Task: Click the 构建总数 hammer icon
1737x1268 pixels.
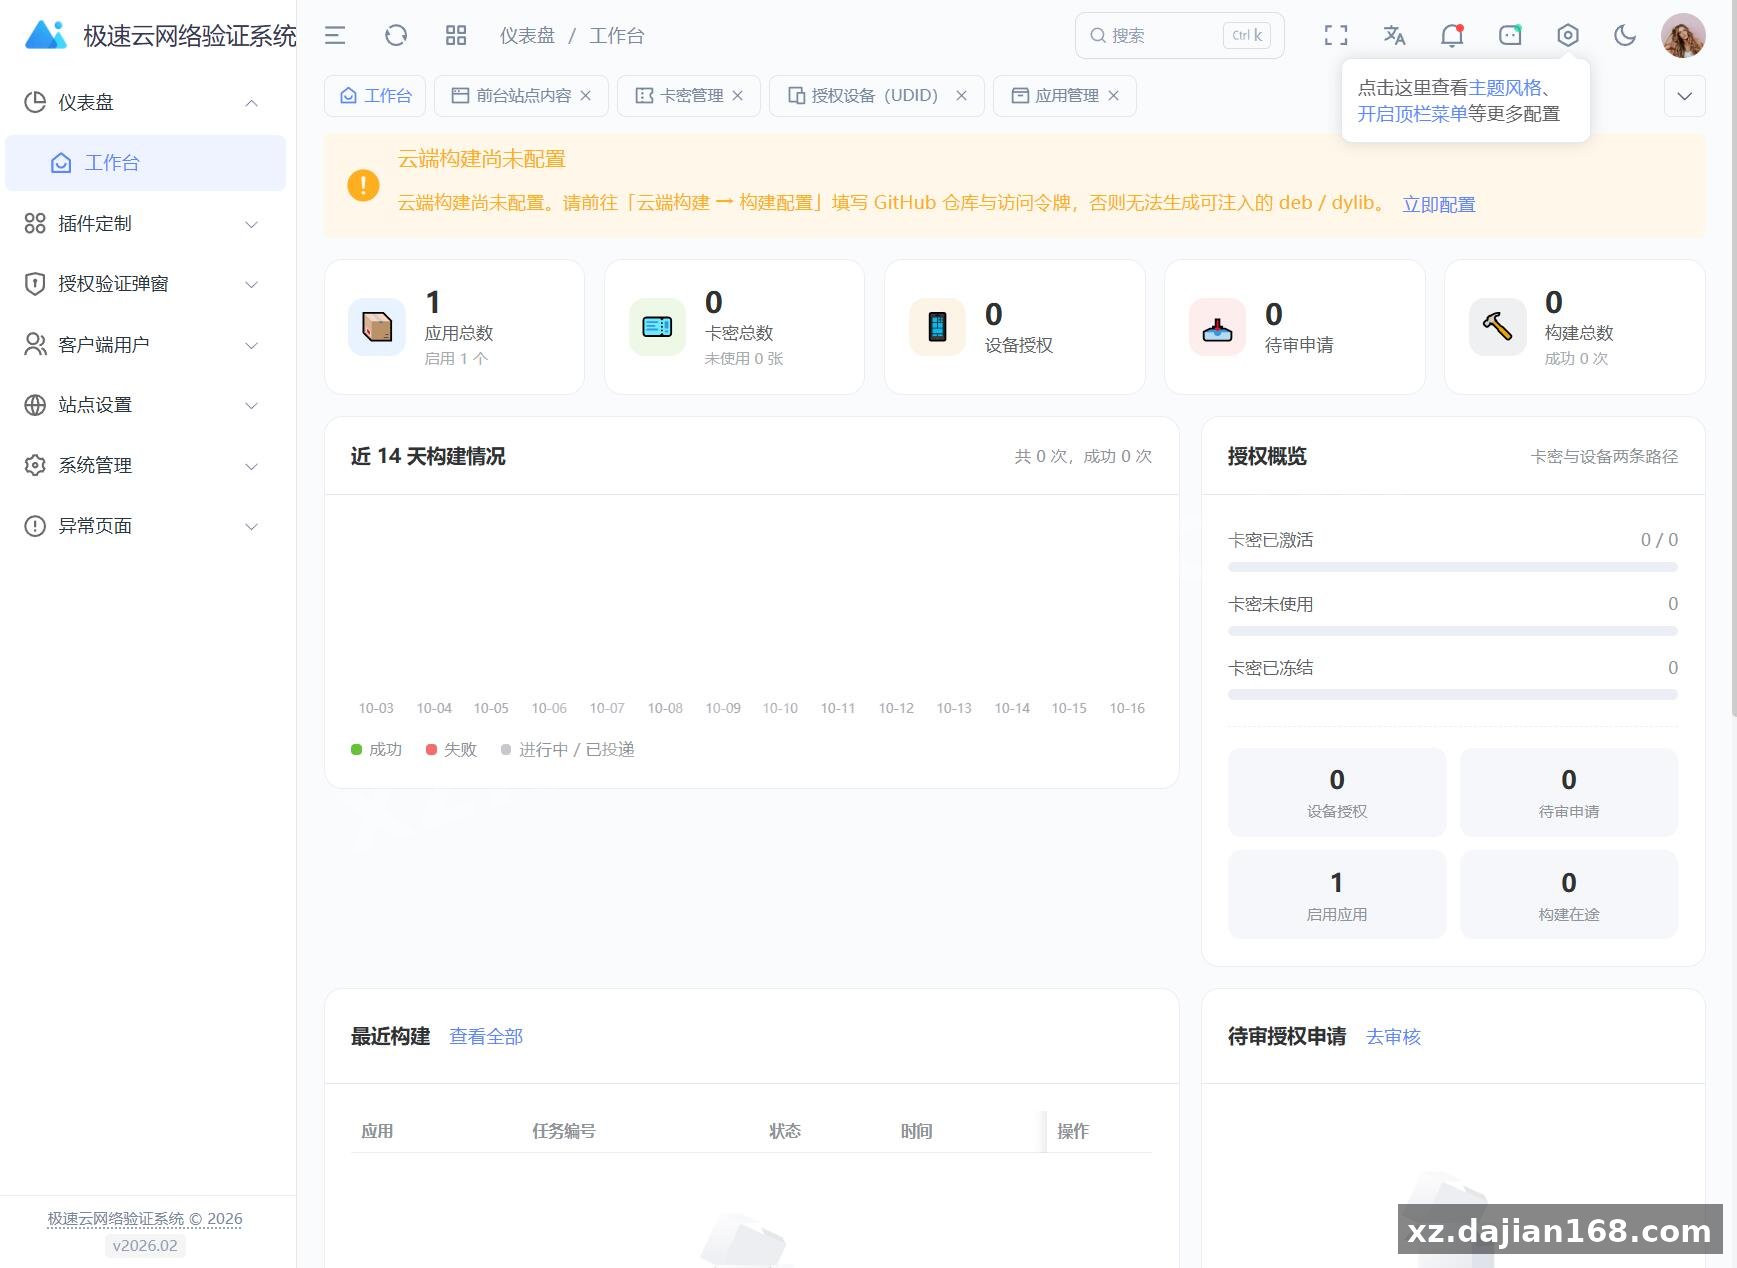Action: (x=1497, y=327)
